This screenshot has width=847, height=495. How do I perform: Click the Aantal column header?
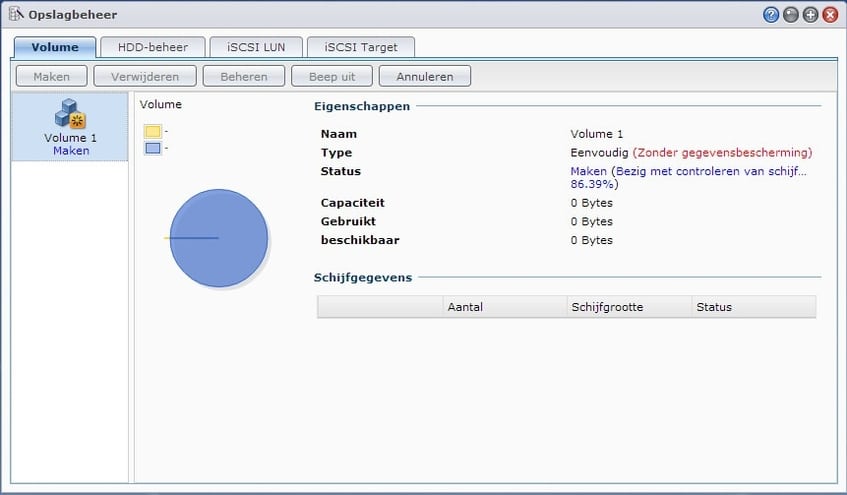[x=504, y=307]
